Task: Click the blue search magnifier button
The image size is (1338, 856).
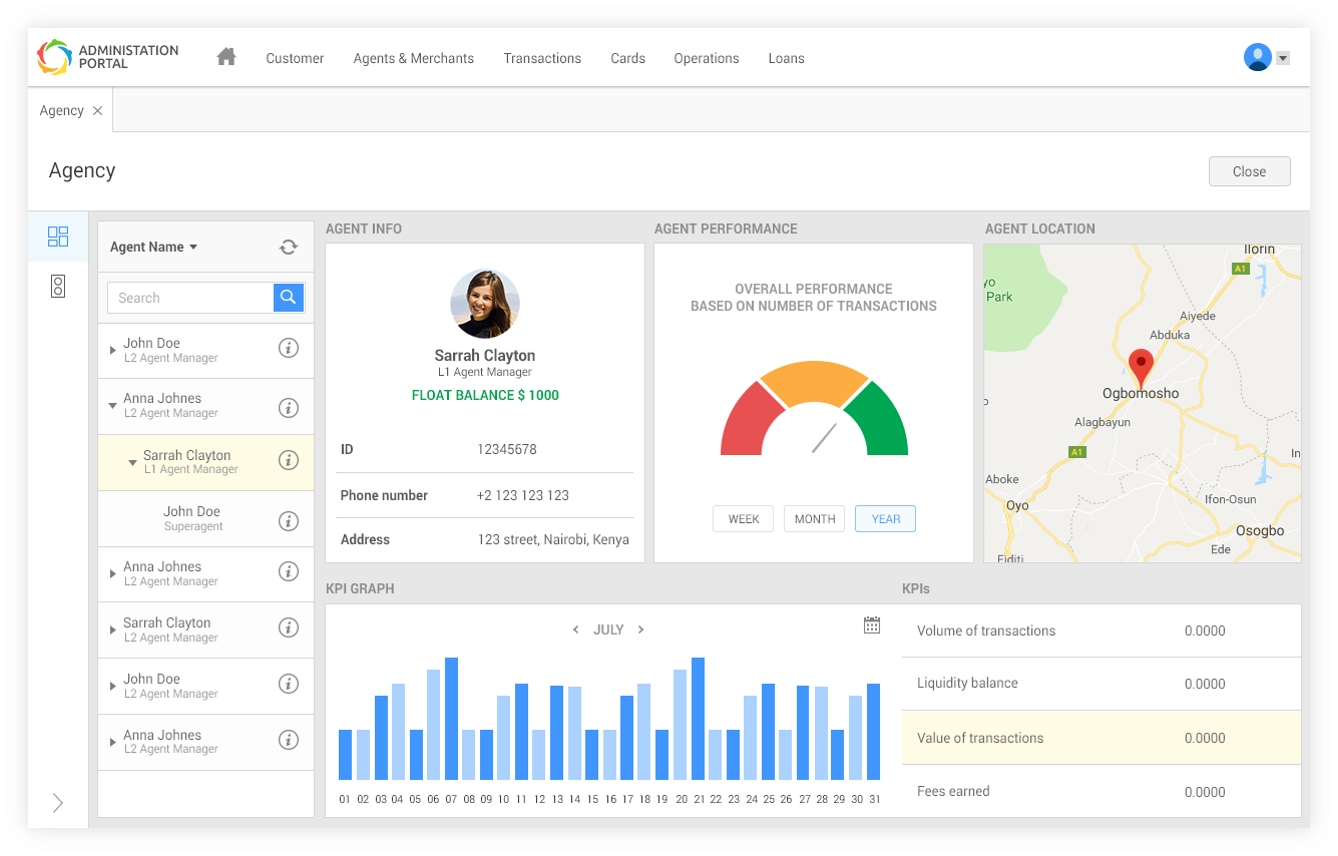Action: 288,297
